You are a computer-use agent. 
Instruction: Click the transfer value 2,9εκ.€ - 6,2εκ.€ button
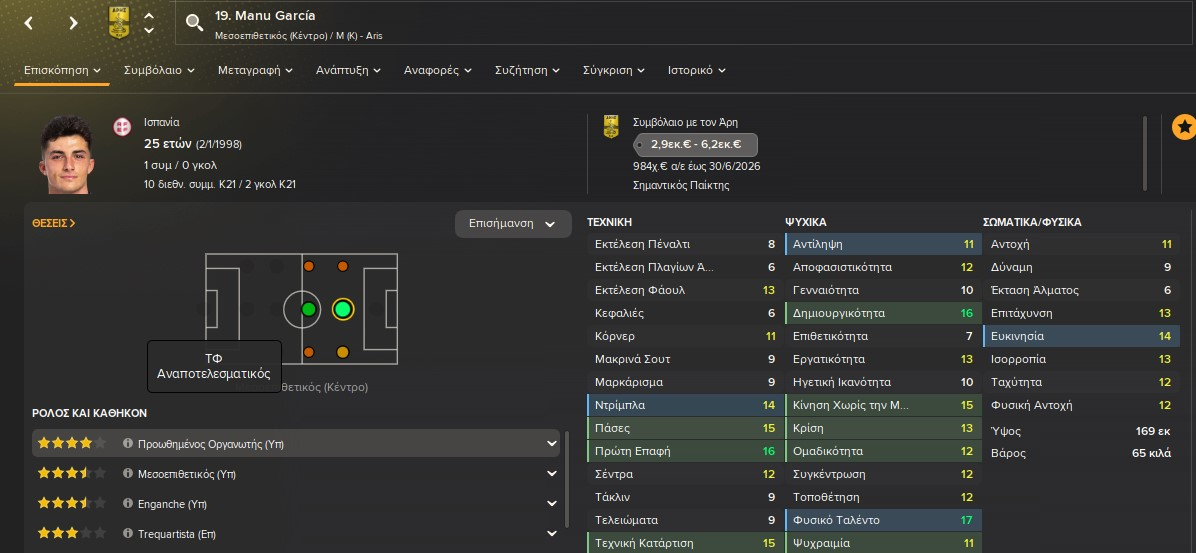point(695,145)
